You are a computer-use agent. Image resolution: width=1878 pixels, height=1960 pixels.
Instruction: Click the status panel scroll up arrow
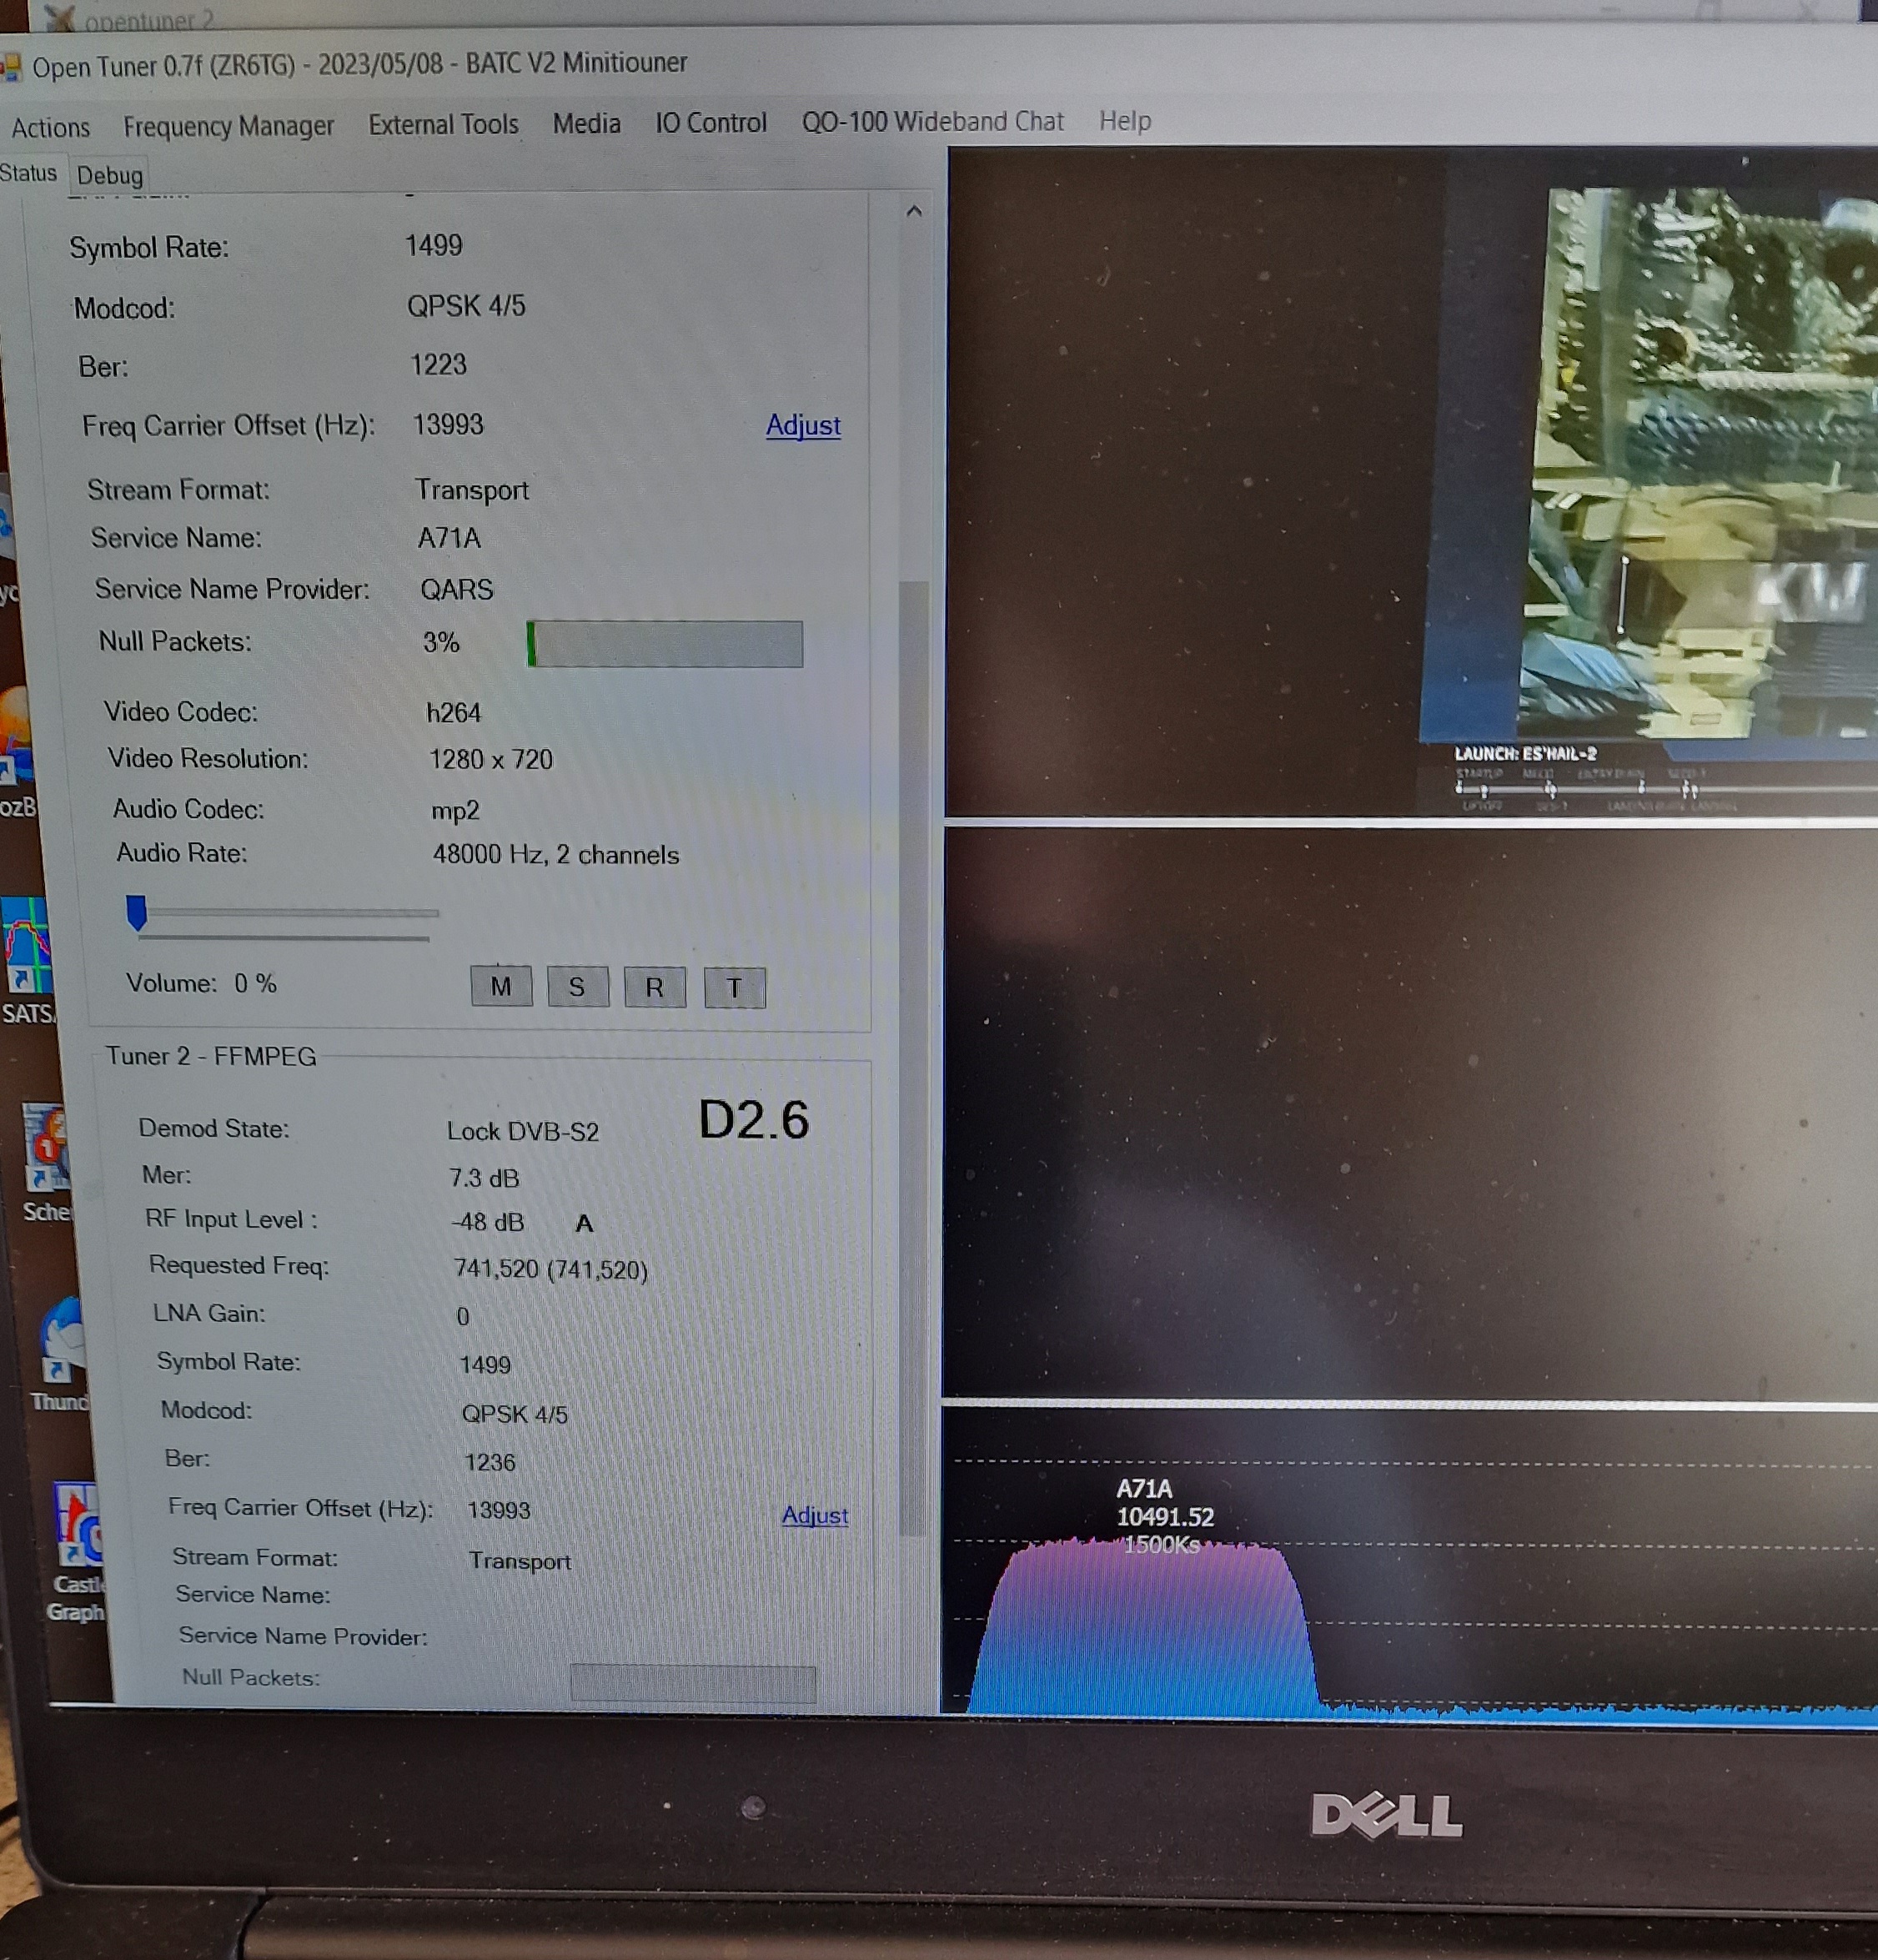[913, 211]
